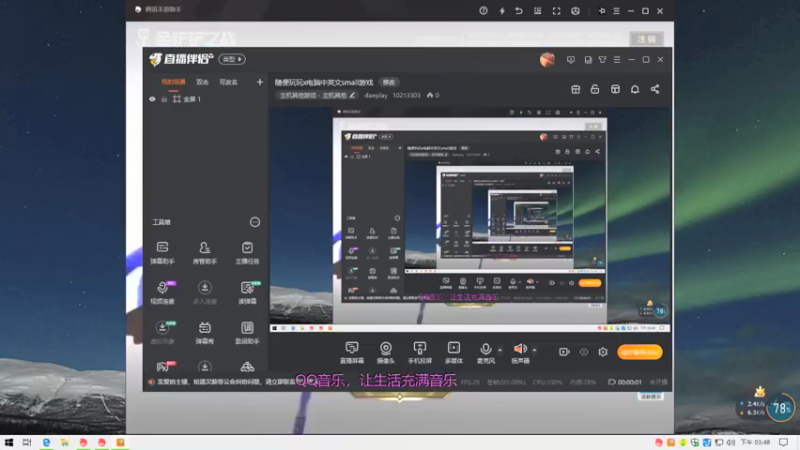Click the fullscreen icon in emulator window

(x=557, y=11)
